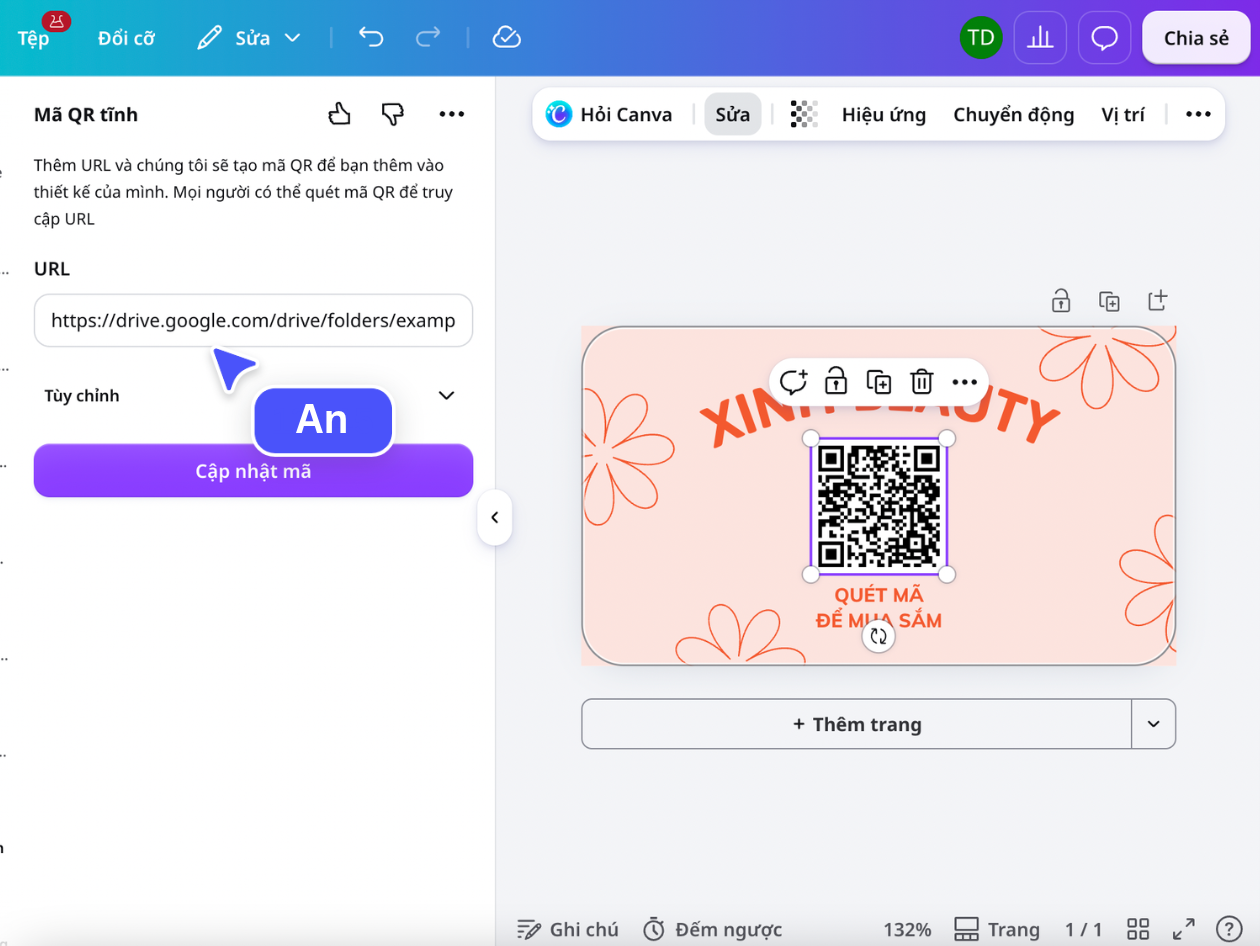This screenshot has height=946, width=1260.
Task: Duplicate the selected QR code element
Action: 879,381
